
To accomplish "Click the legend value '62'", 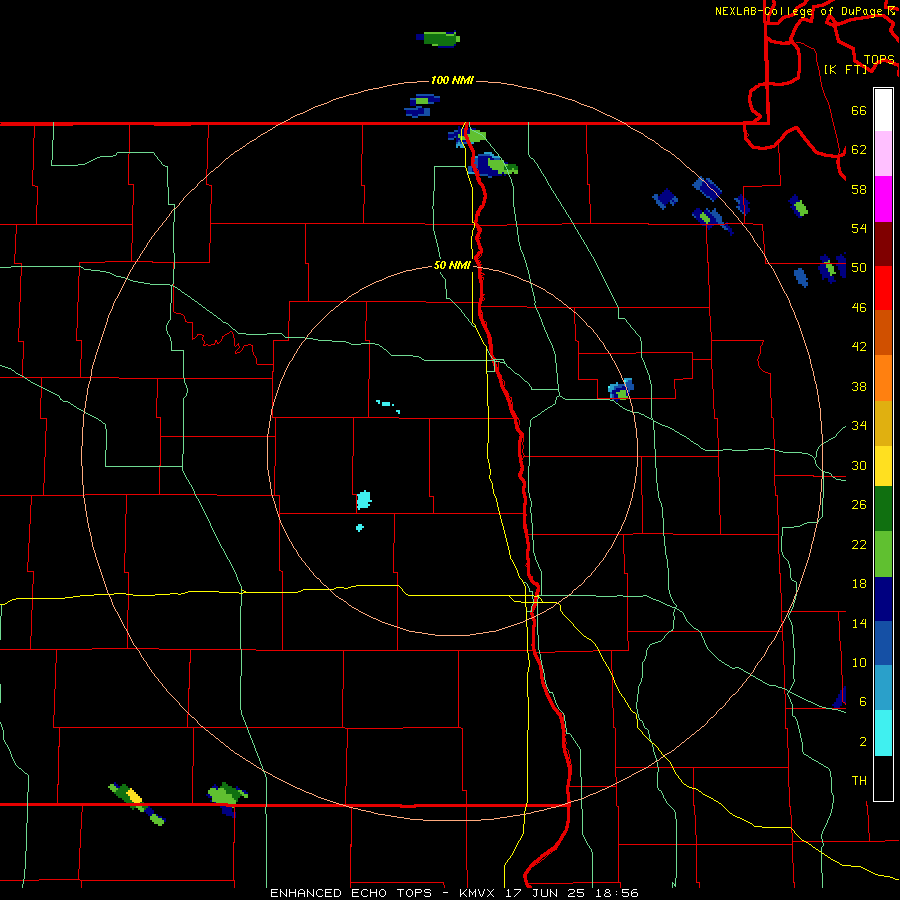I will (x=859, y=150).
